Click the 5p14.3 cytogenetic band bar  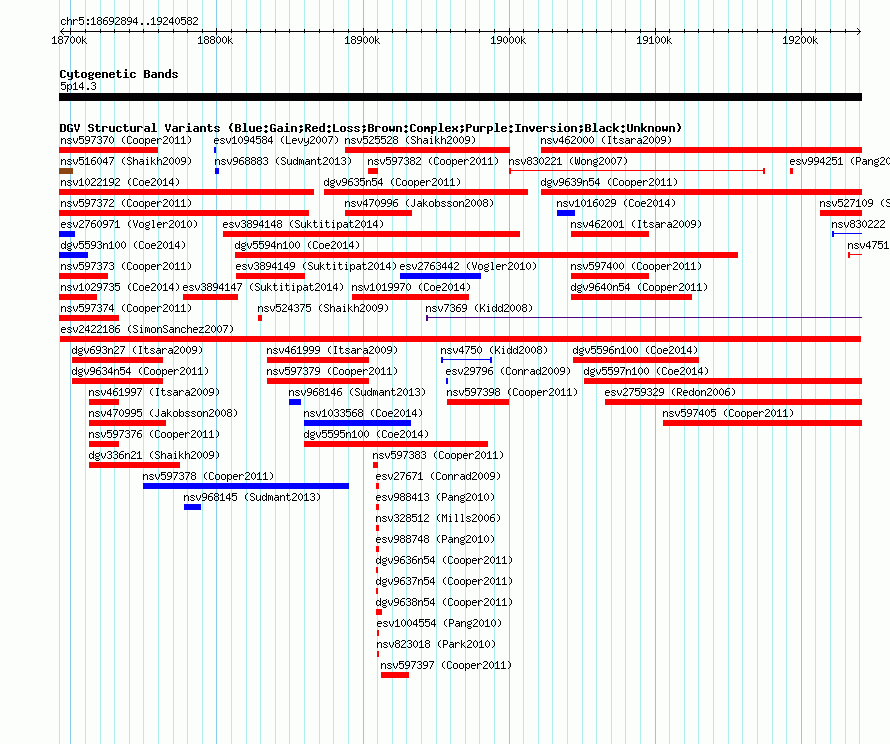click(x=460, y=97)
